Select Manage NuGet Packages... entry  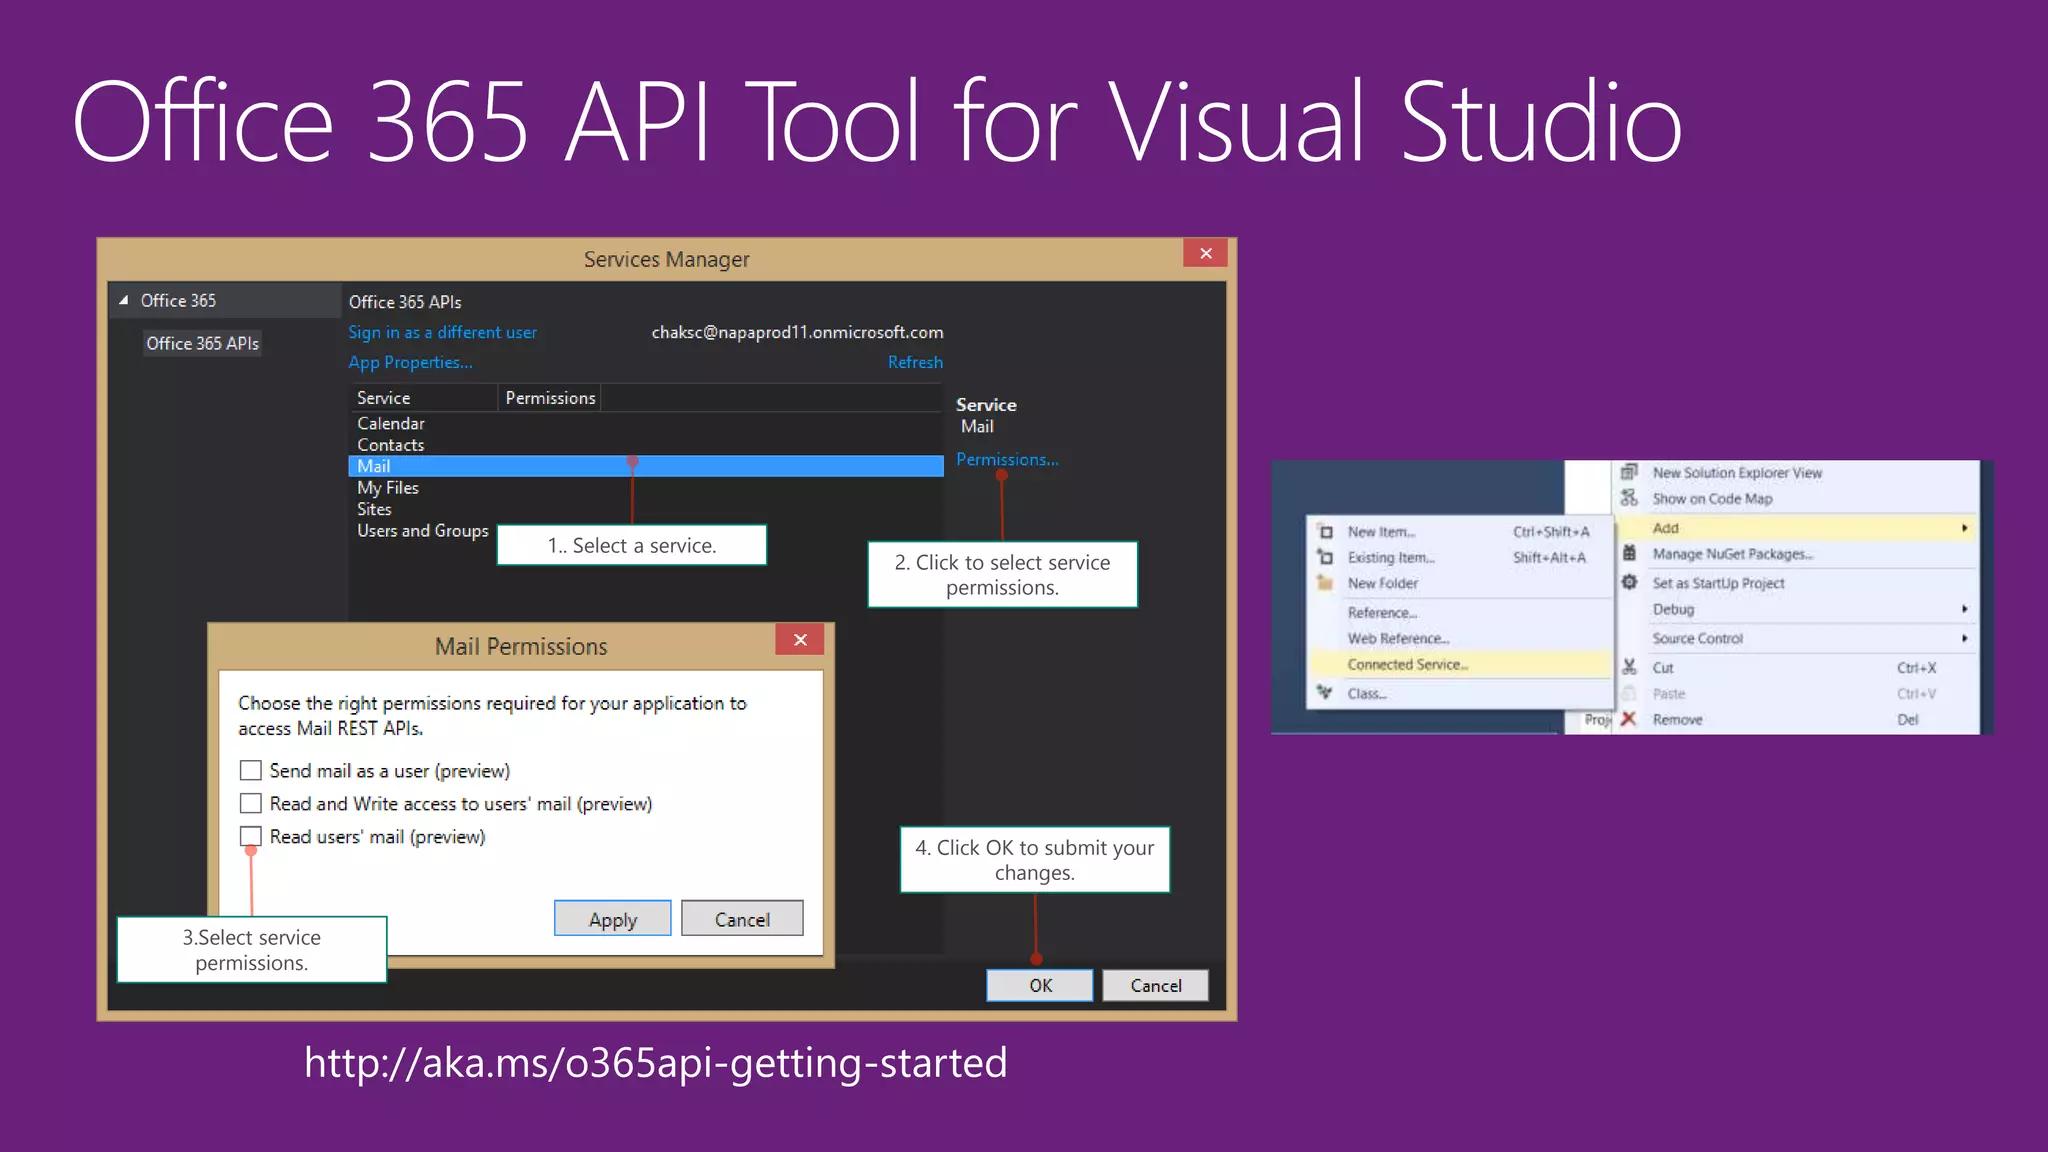click(x=1797, y=554)
